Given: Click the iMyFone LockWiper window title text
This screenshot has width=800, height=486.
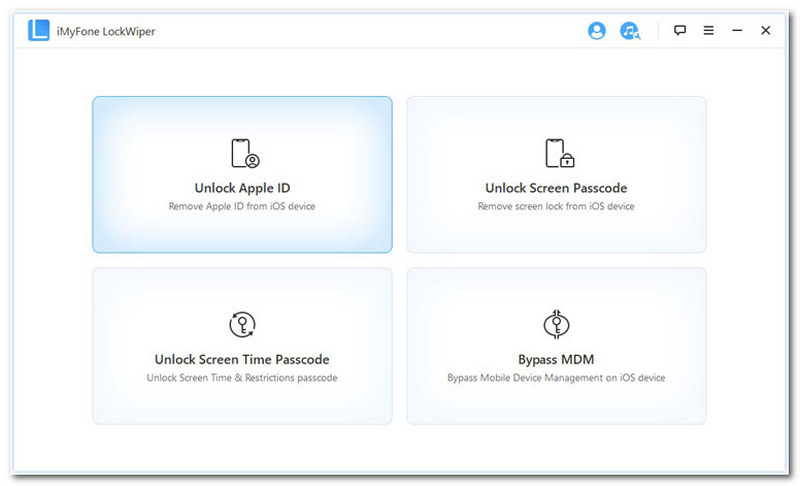Looking at the screenshot, I should pos(106,31).
